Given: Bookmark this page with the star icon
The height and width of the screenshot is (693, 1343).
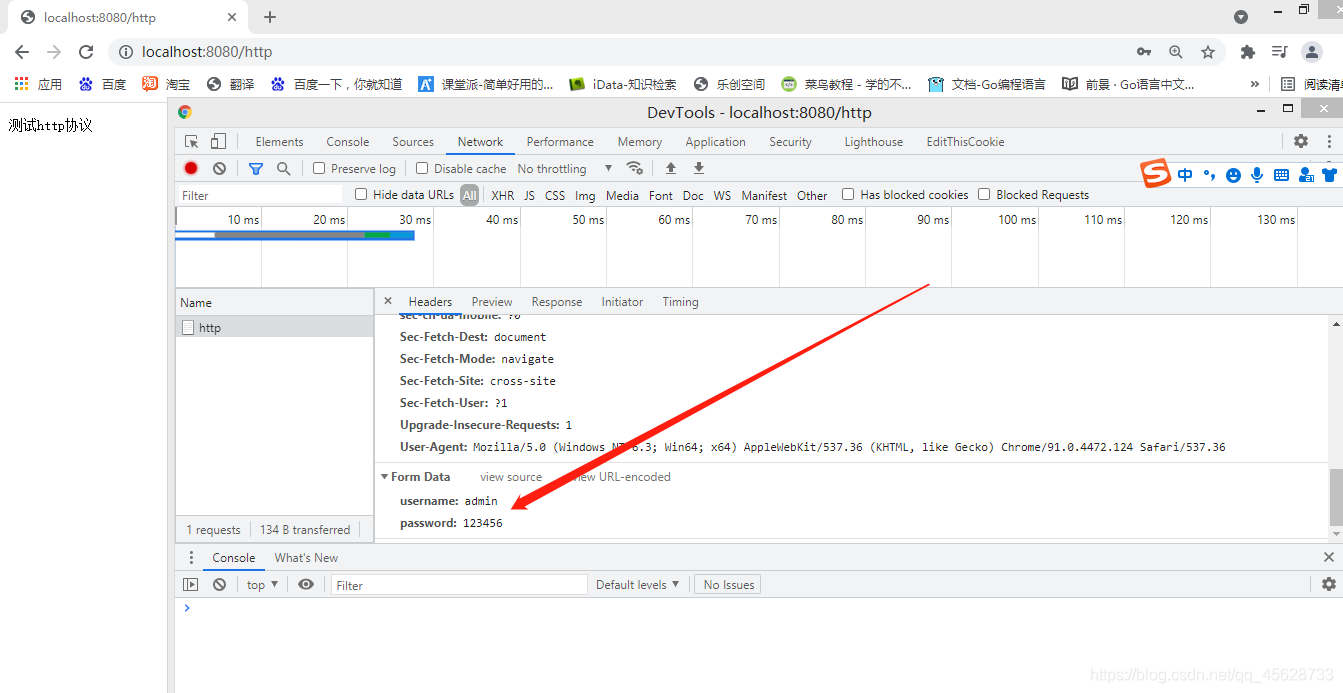Looking at the screenshot, I should (x=1208, y=52).
